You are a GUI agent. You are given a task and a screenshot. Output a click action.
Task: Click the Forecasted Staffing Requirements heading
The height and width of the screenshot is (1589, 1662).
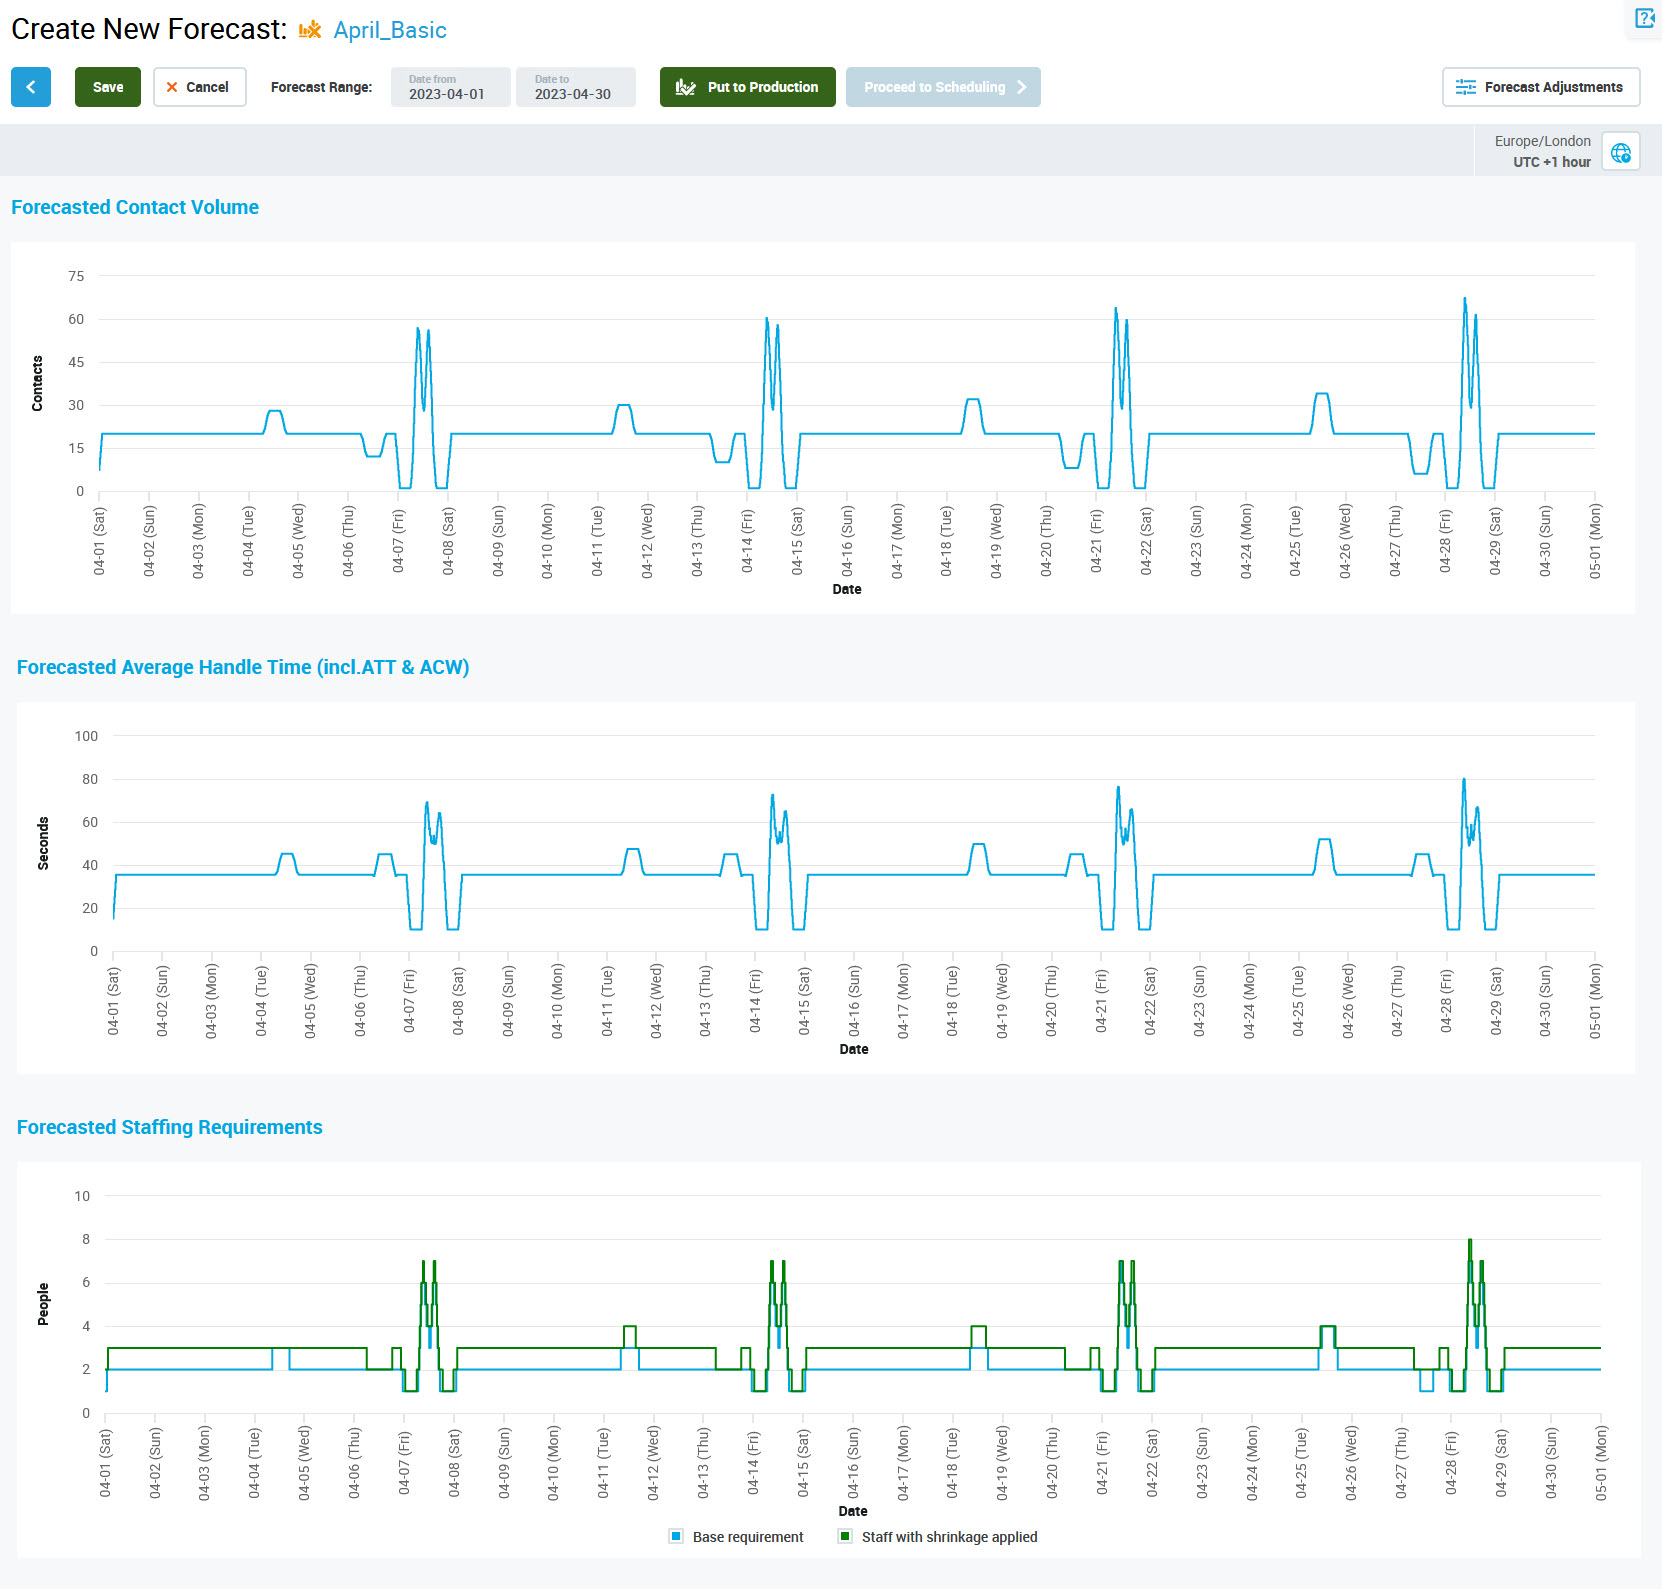pyautogui.click(x=170, y=1127)
